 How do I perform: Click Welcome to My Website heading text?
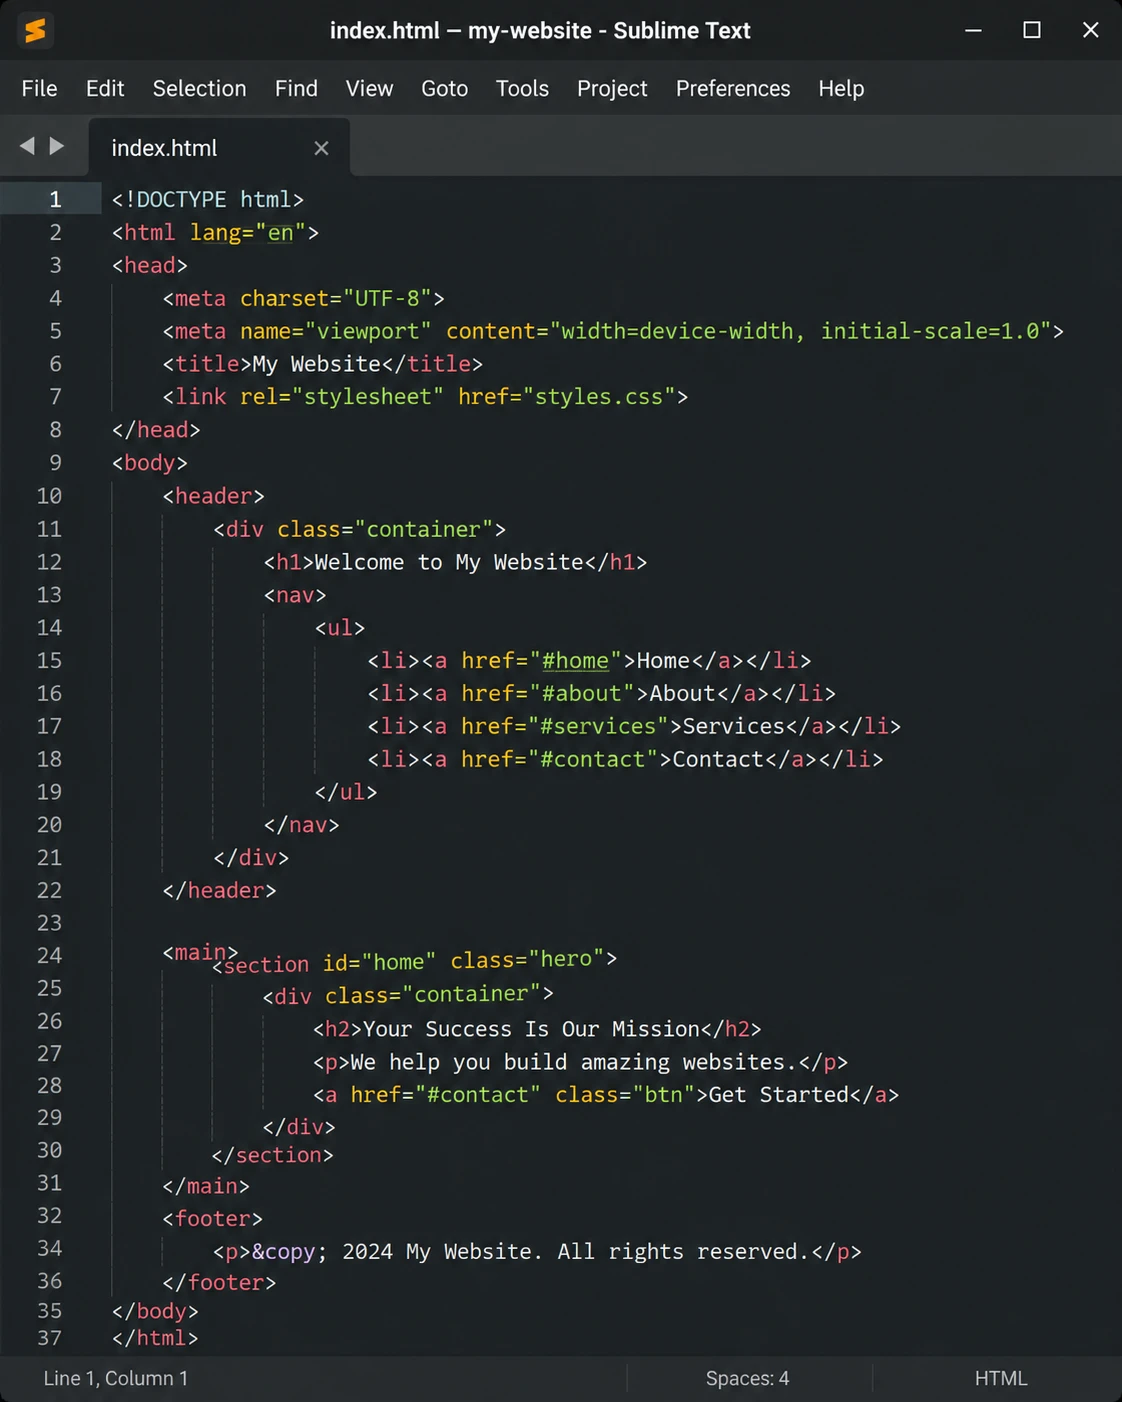tap(448, 561)
